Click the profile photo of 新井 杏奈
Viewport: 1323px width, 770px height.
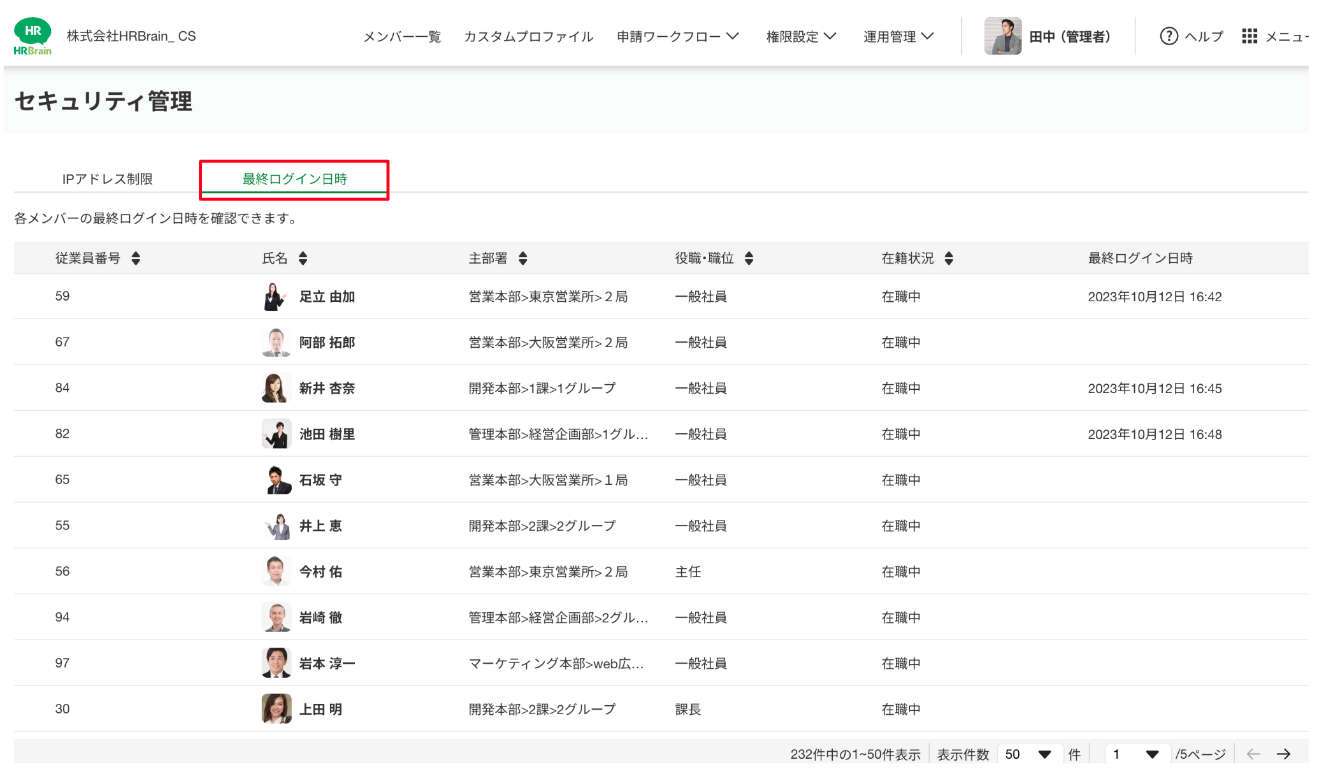click(x=276, y=388)
